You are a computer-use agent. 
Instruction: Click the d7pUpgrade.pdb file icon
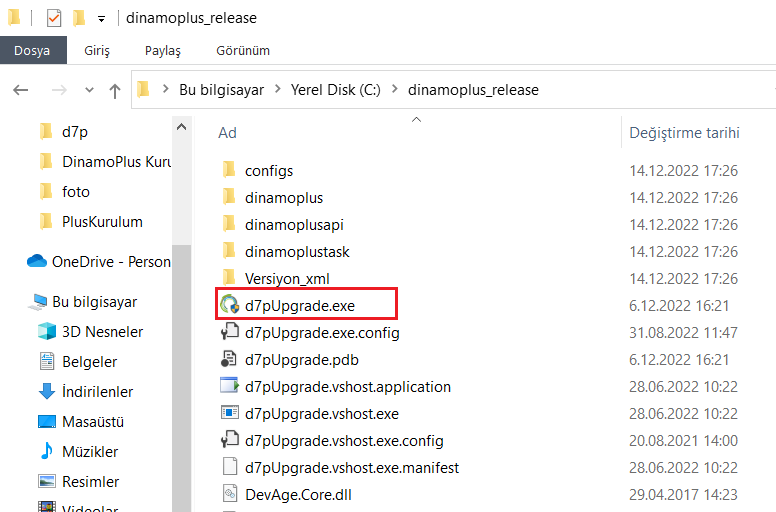(x=229, y=359)
